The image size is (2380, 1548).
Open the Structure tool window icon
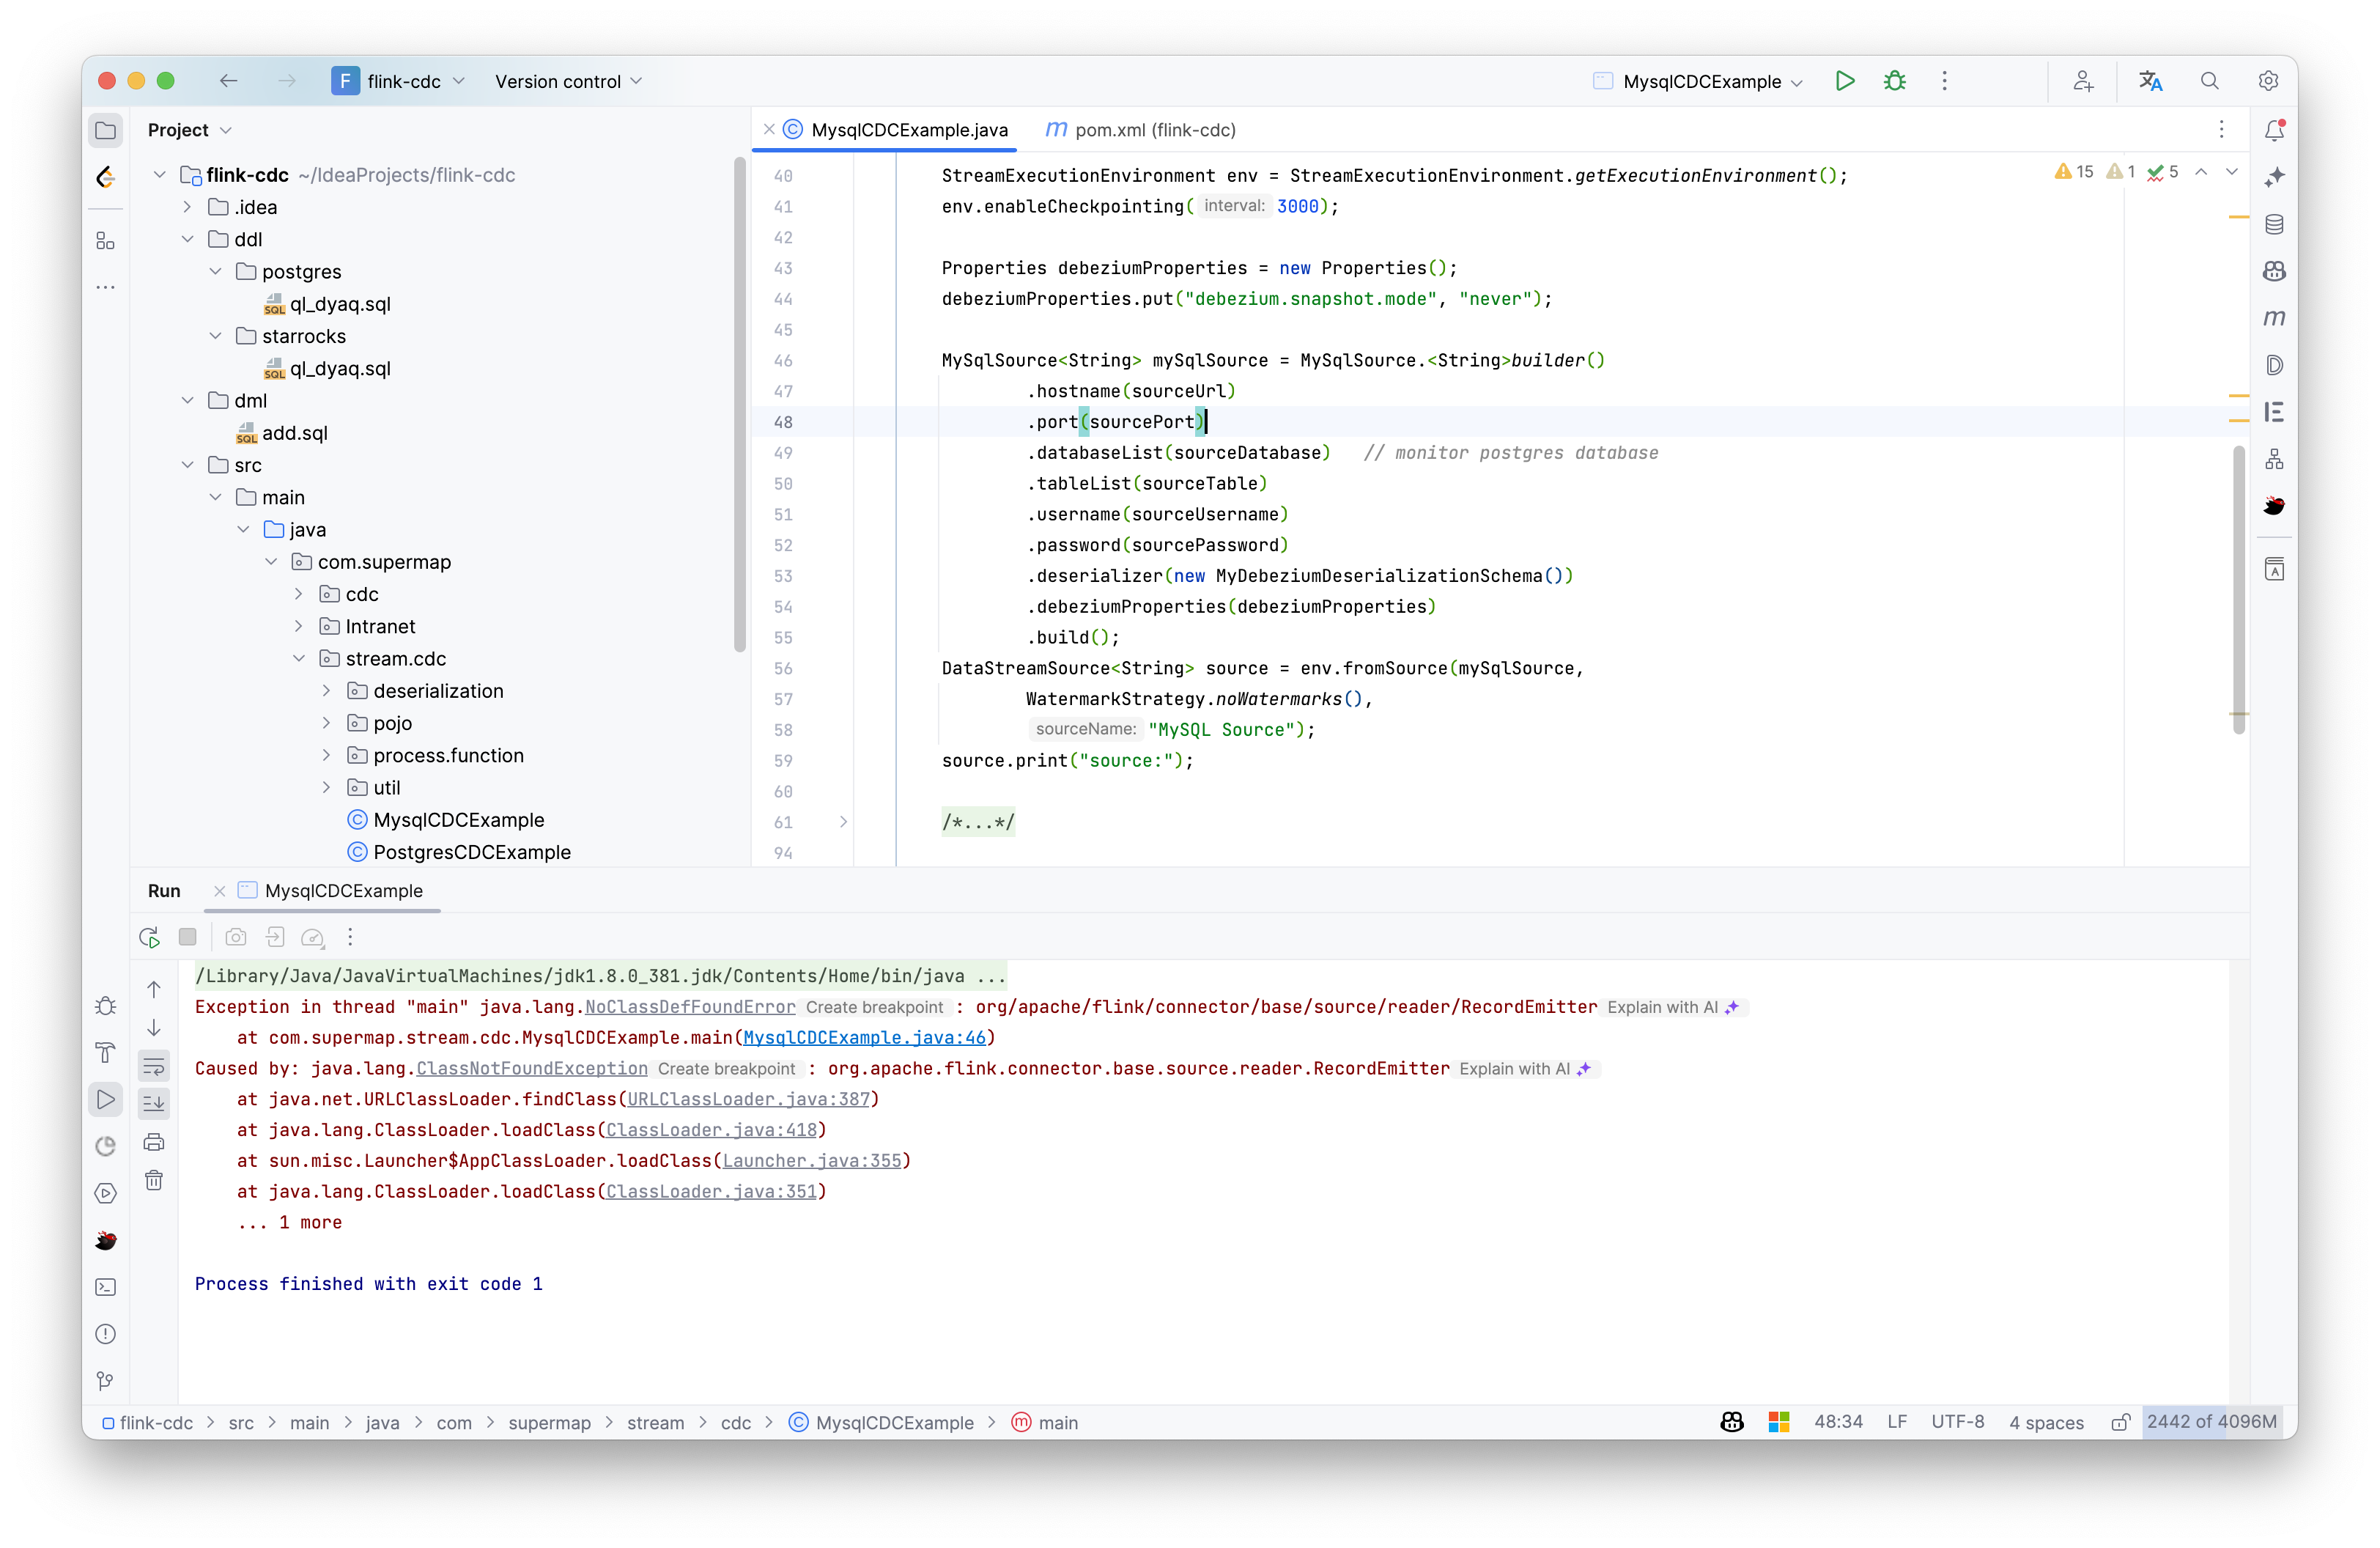coord(105,241)
